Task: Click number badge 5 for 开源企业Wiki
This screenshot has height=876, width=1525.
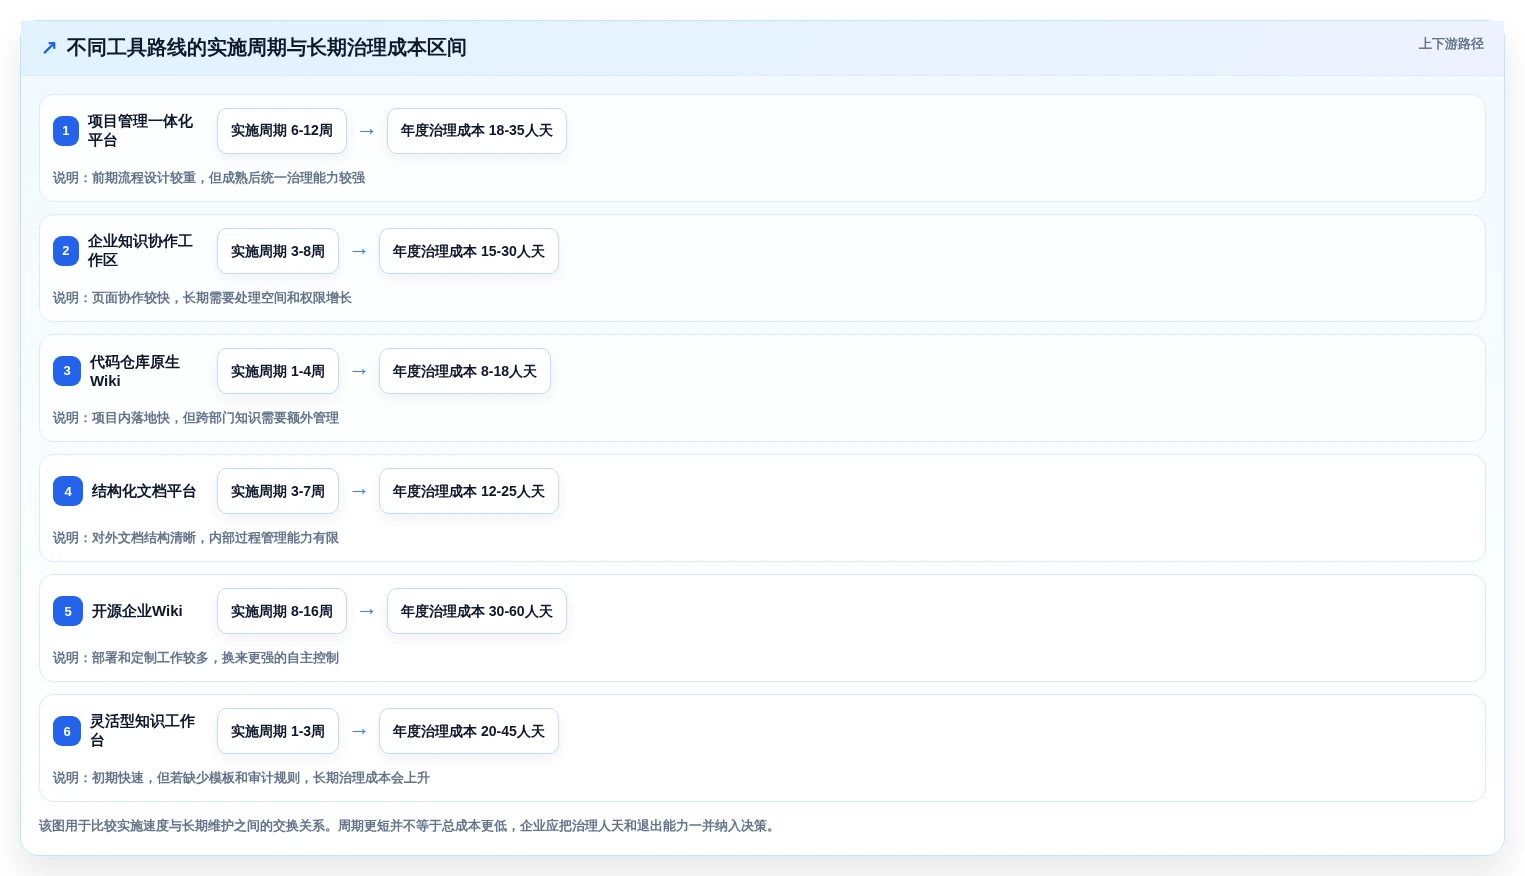Action: 68,611
